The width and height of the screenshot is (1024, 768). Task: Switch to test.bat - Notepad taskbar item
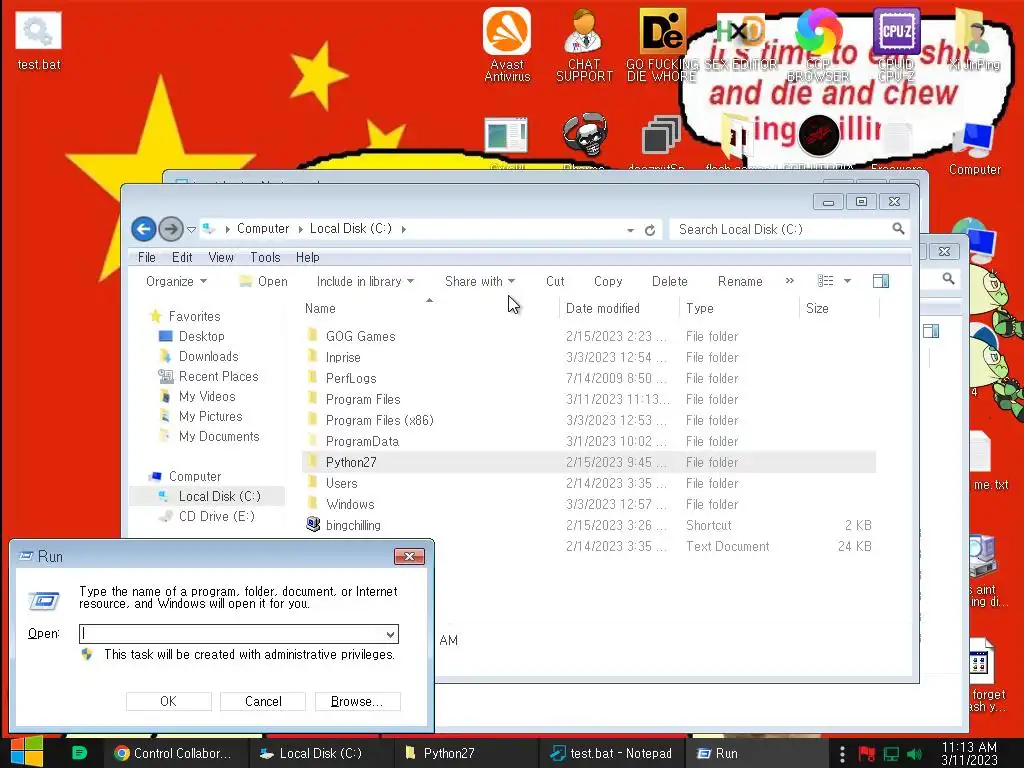pyautogui.click(x=612, y=753)
